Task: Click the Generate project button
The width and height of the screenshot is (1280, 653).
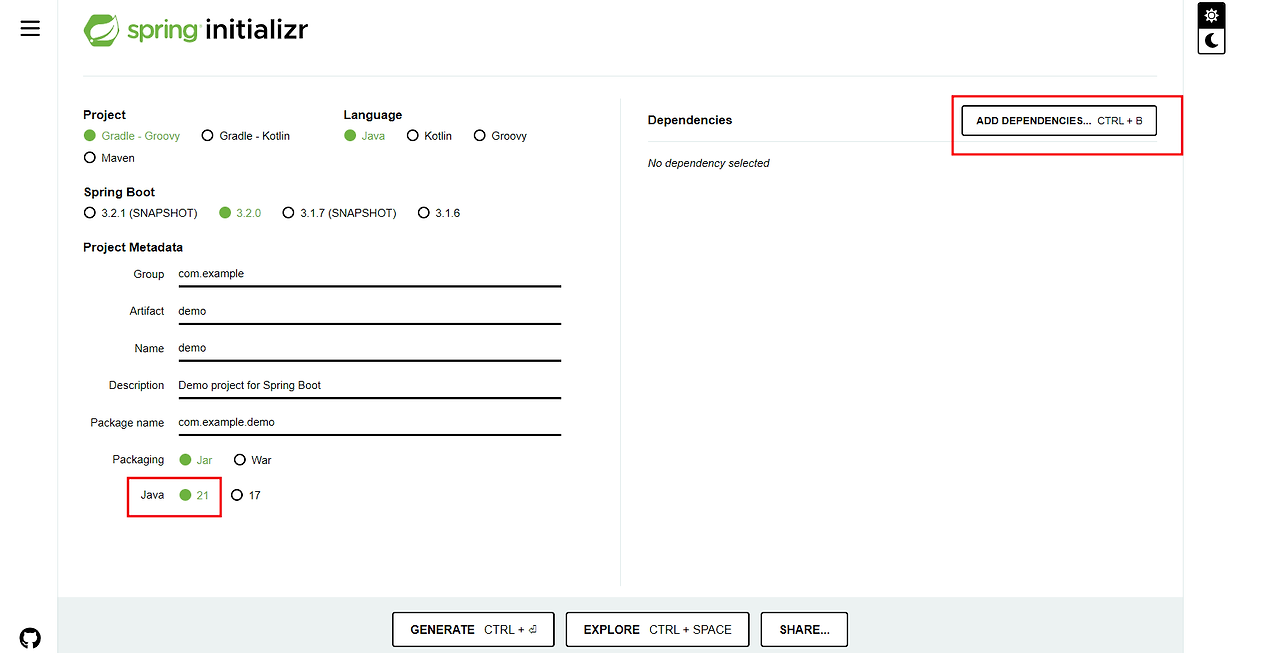Action: pos(473,630)
